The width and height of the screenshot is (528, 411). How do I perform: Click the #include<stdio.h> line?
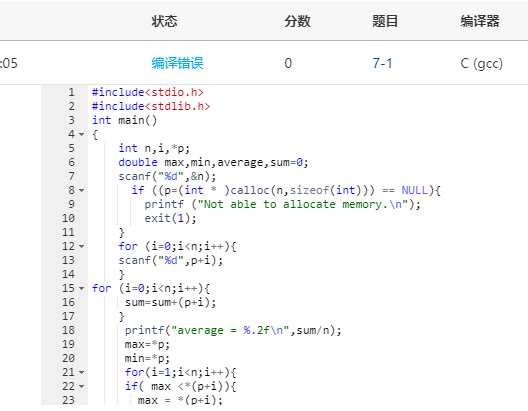click(x=148, y=92)
